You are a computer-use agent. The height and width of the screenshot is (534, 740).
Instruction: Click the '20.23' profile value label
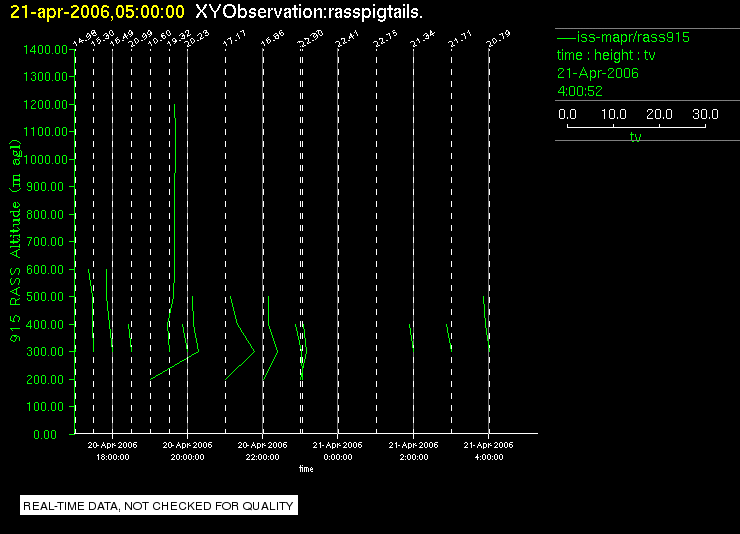coord(197,39)
